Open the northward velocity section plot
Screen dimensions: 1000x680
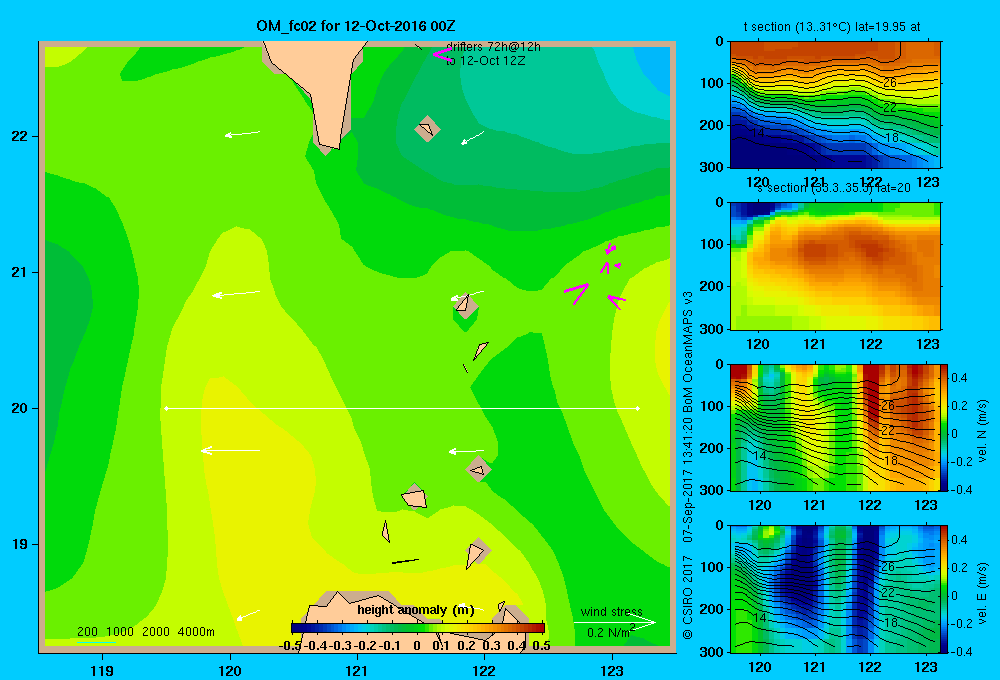coord(835,427)
